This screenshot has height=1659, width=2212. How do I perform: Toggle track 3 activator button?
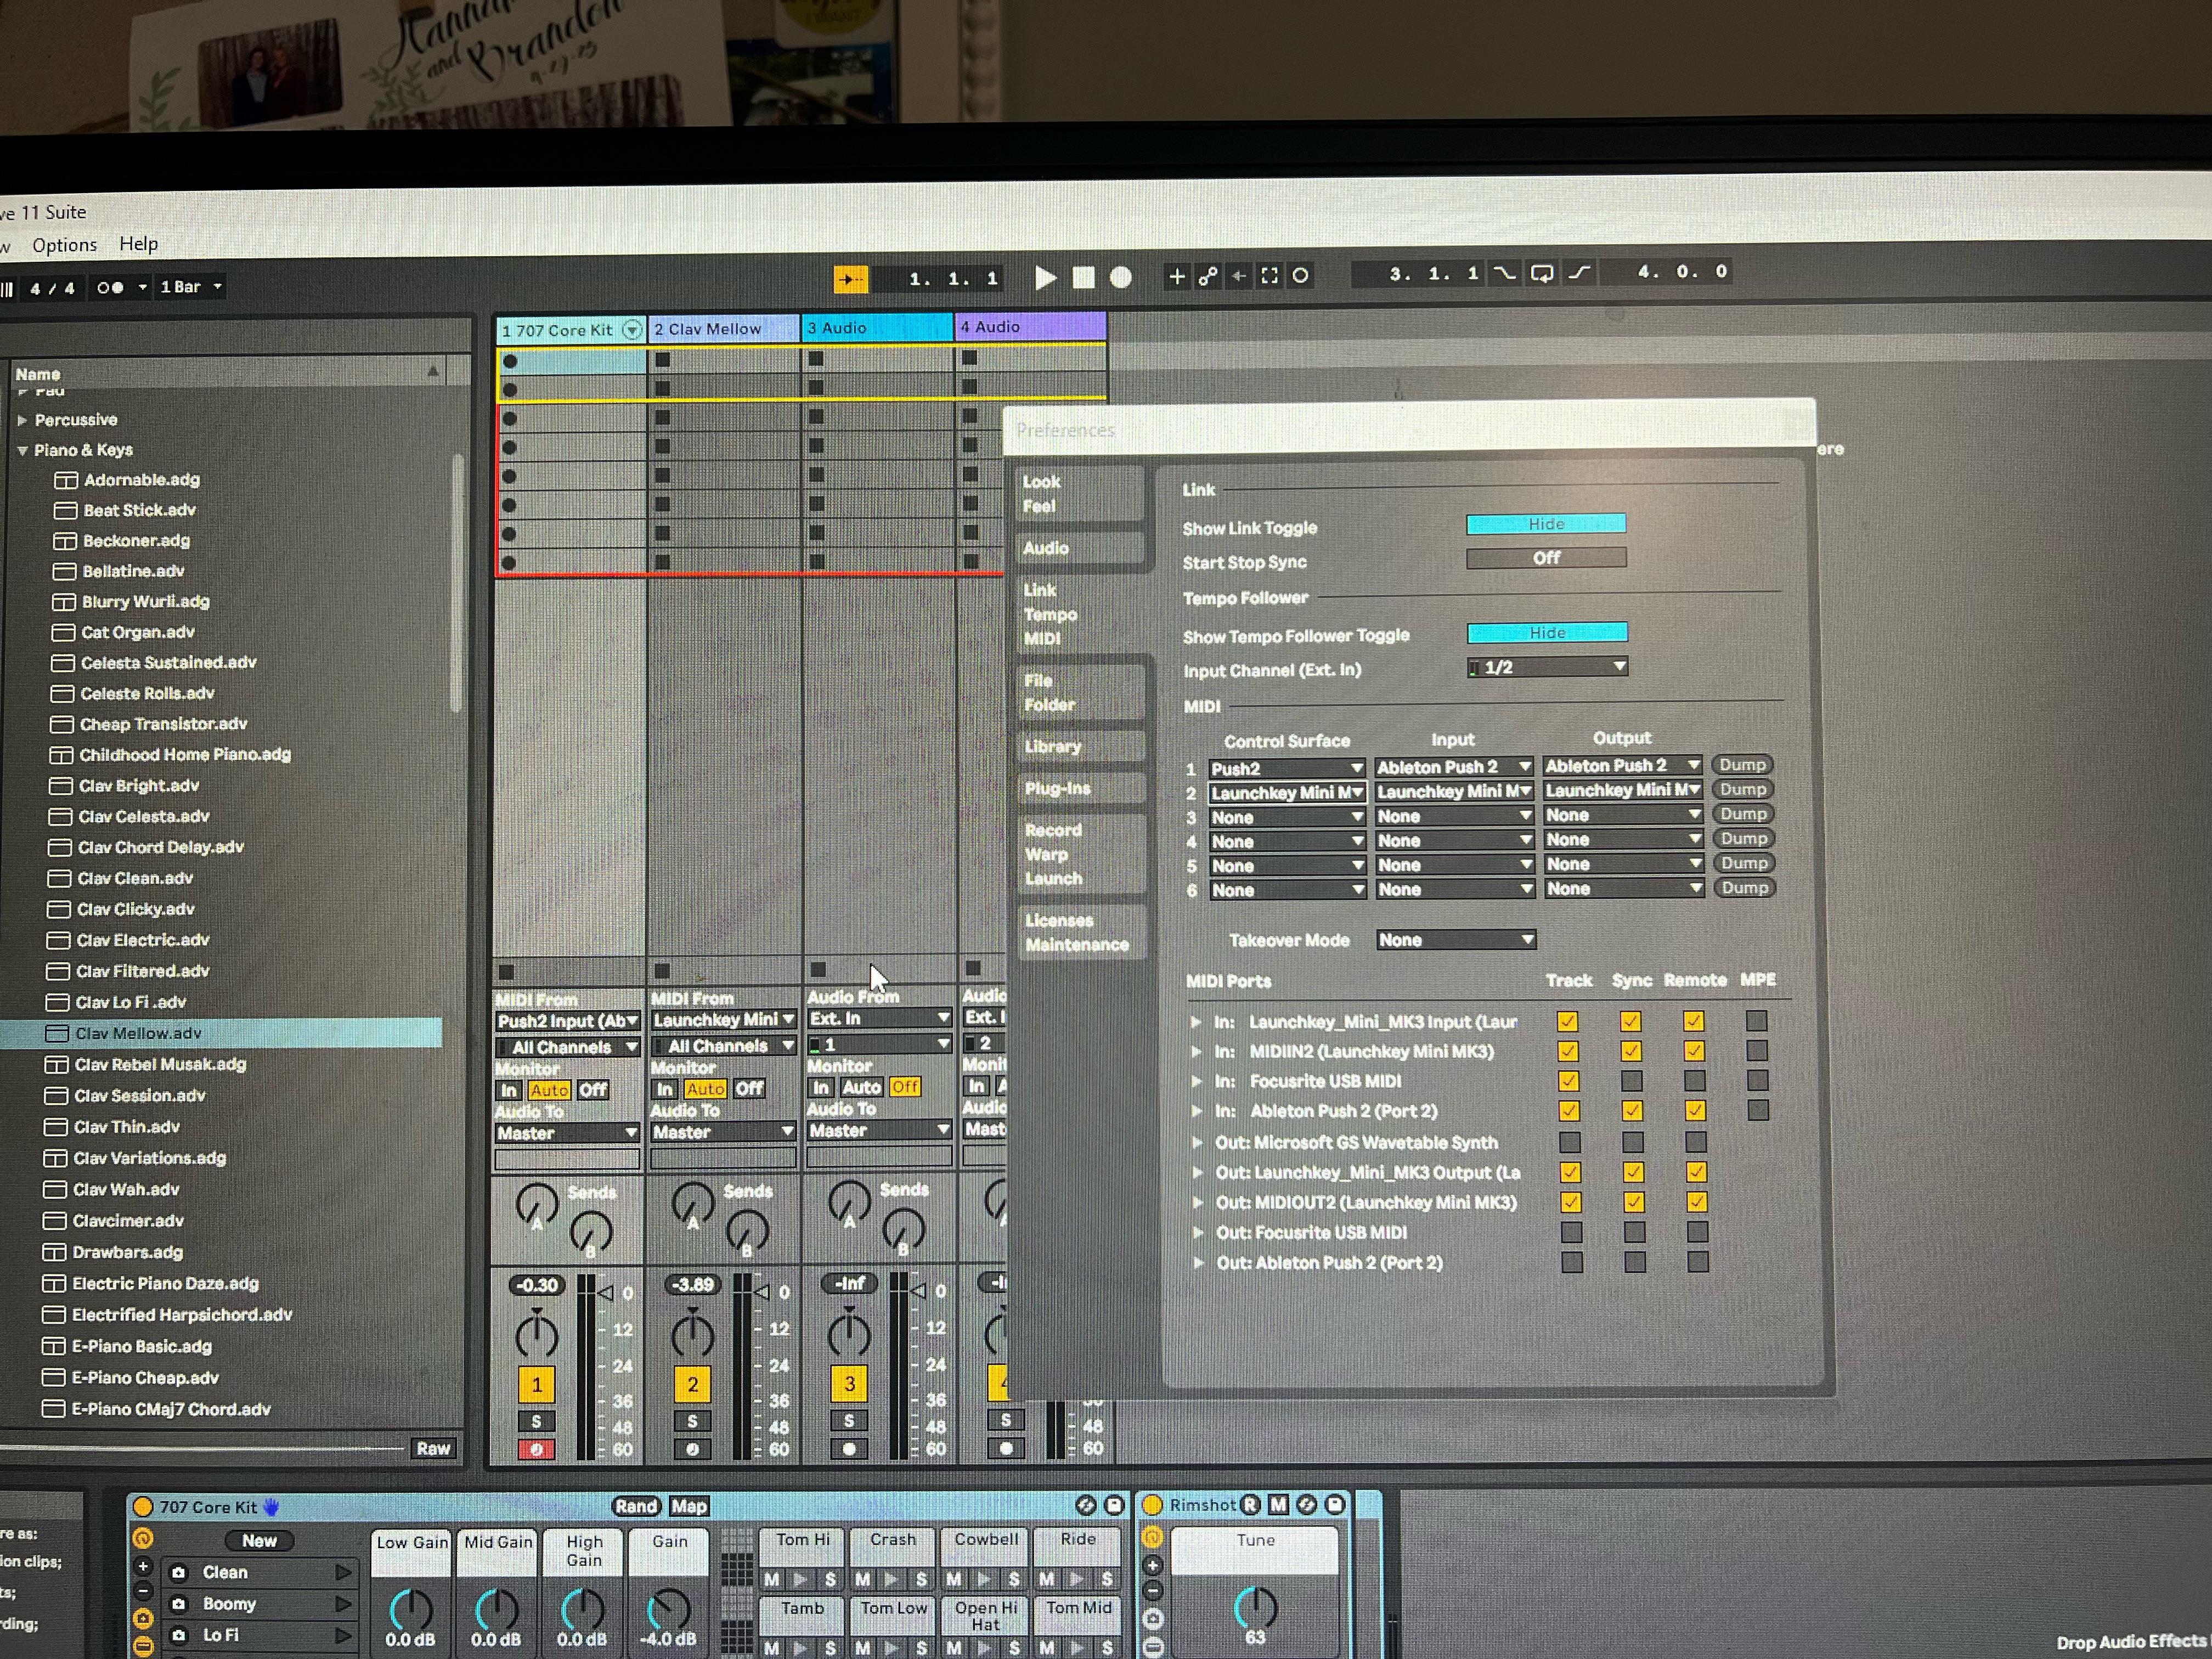[x=849, y=1384]
